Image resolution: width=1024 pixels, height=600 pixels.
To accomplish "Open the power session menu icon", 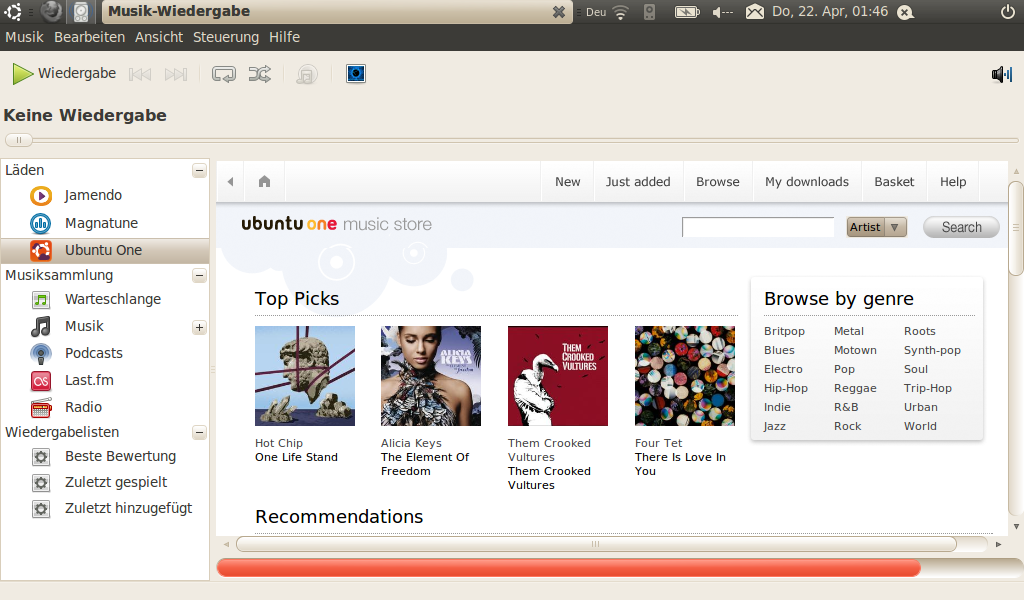I will [1008, 12].
